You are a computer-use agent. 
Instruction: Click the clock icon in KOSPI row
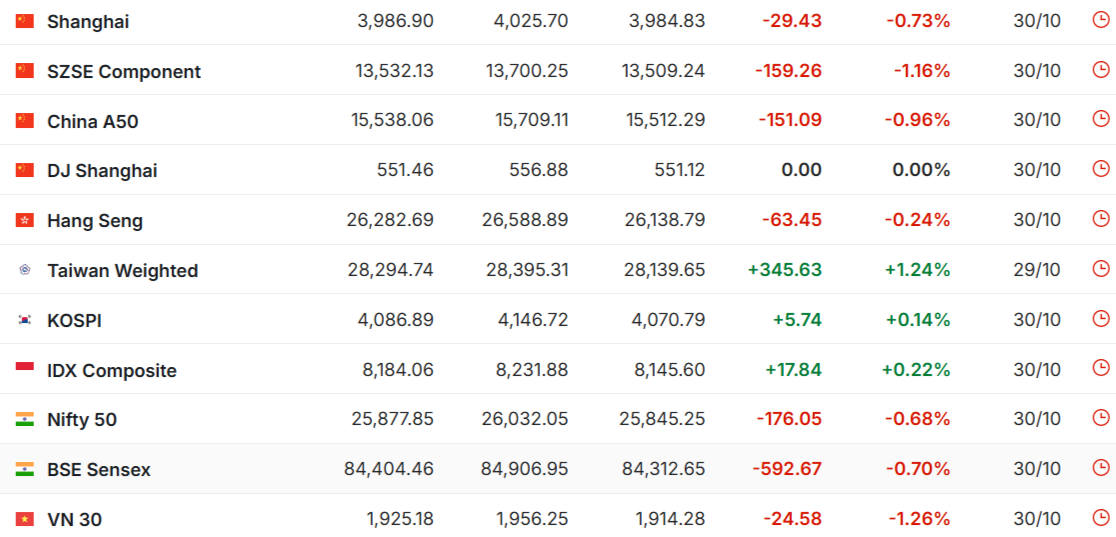[1100, 319]
